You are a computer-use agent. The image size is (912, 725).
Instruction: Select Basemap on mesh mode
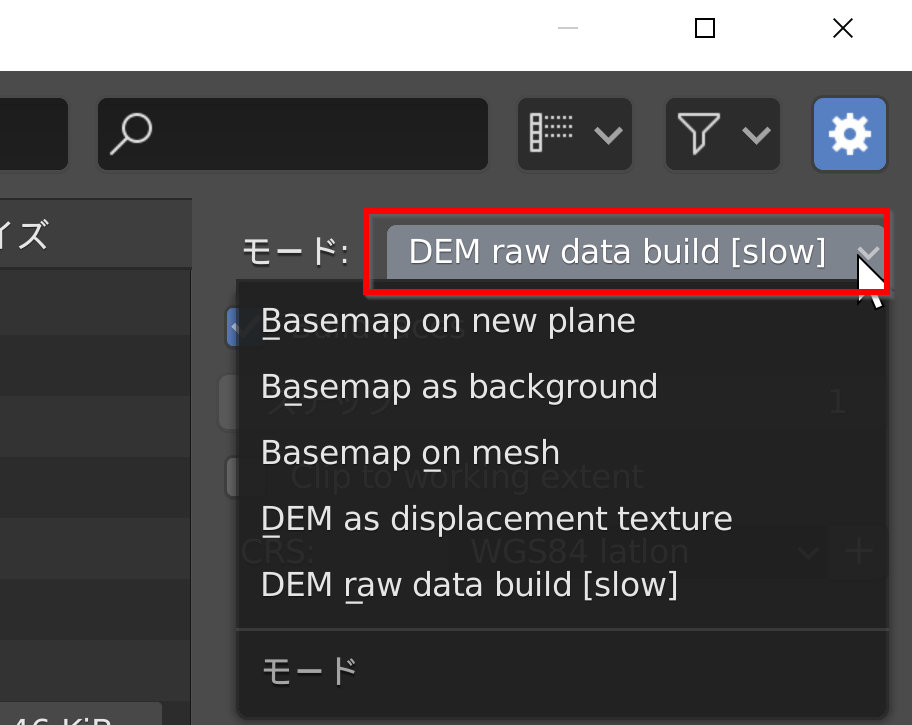(410, 453)
